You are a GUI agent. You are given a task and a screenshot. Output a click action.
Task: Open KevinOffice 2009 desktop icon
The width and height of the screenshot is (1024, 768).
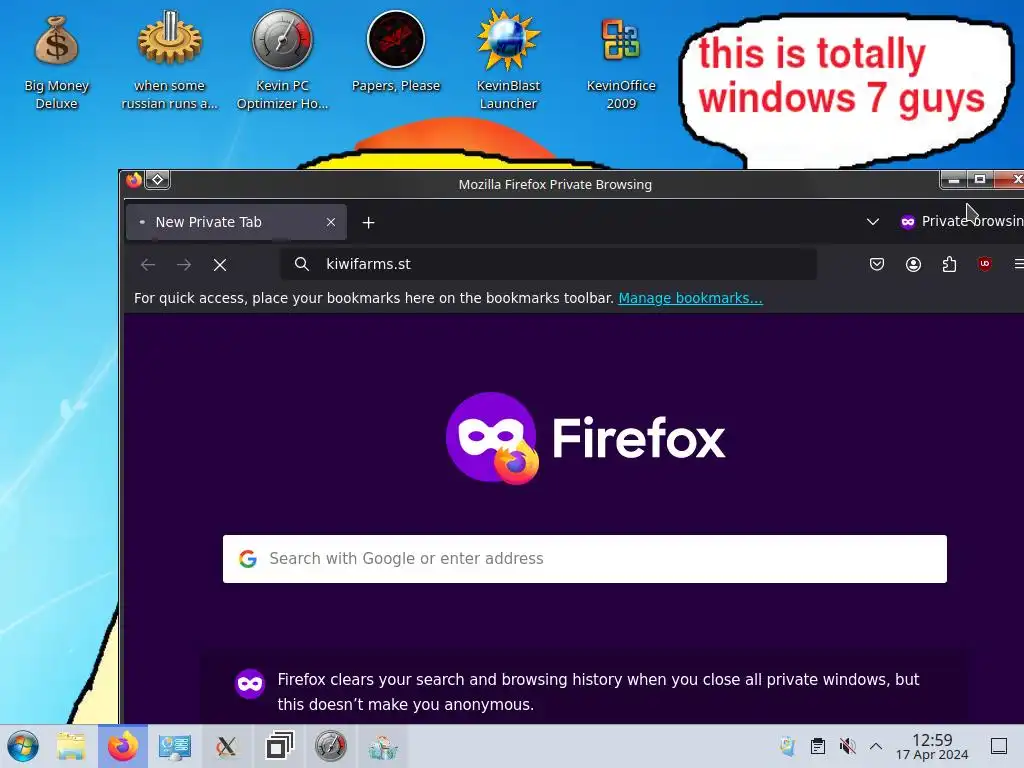[x=621, y=63]
